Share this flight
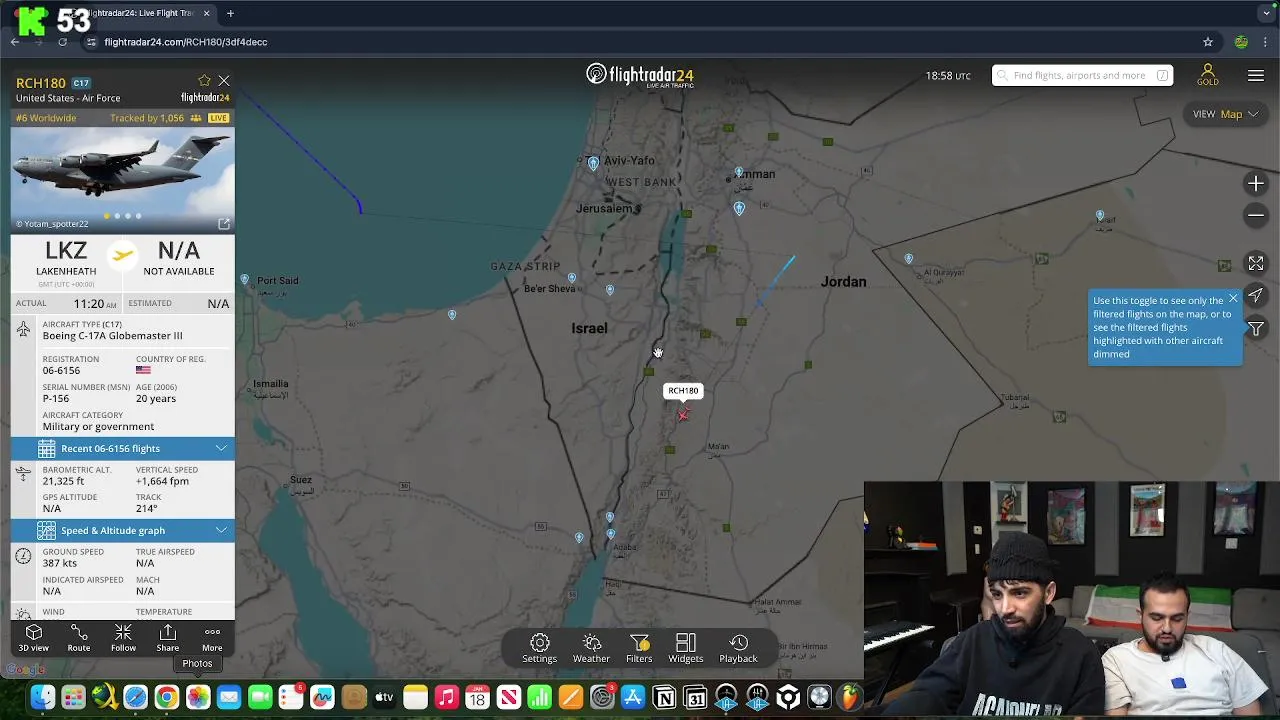The height and width of the screenshot is (720, 1280). click(x=168, y=638)
